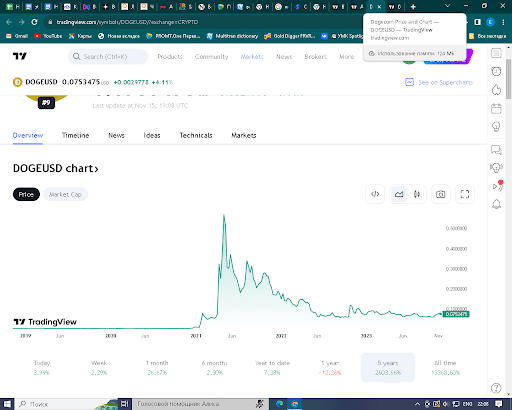Open News in the top navigation
512x410 pixels.
(x=284, y=57)
